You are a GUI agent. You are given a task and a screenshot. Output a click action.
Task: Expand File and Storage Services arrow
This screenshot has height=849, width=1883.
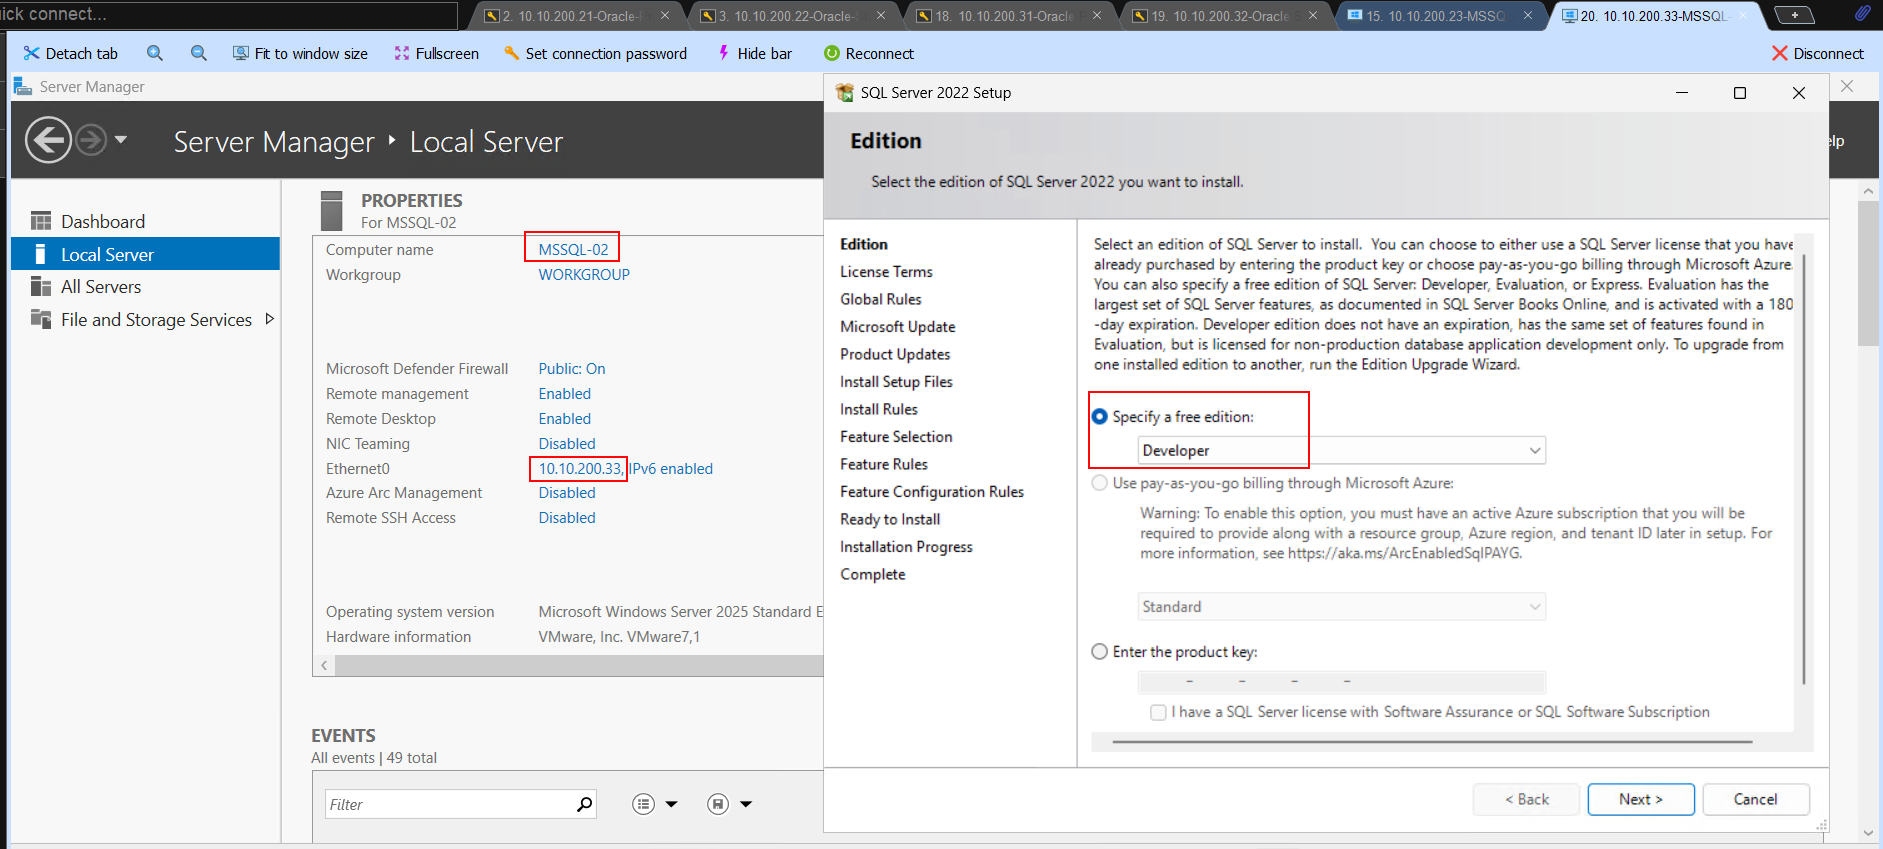pos(269,319)
